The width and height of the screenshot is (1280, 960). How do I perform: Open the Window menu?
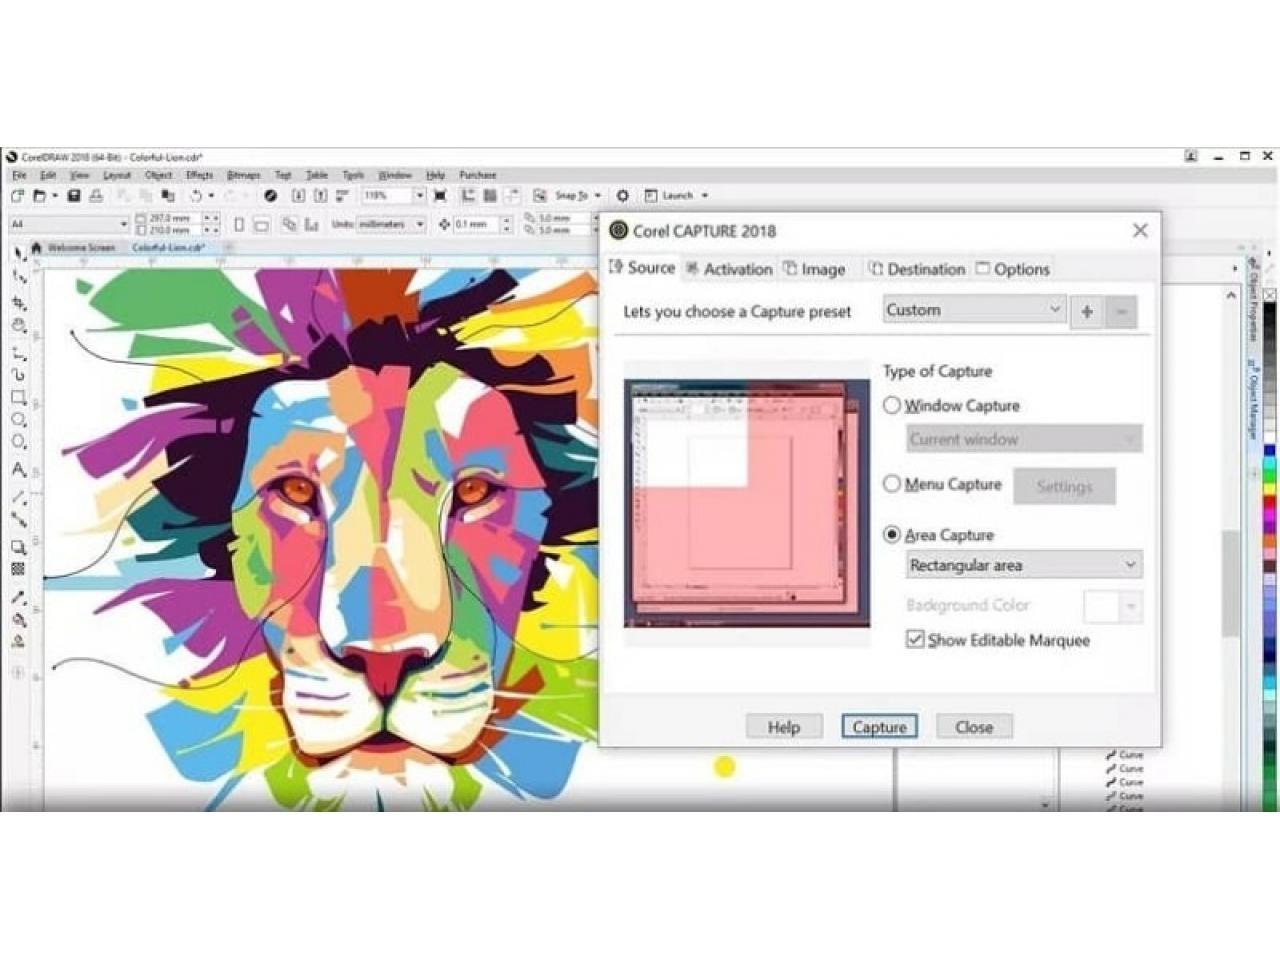pos(395,175)
